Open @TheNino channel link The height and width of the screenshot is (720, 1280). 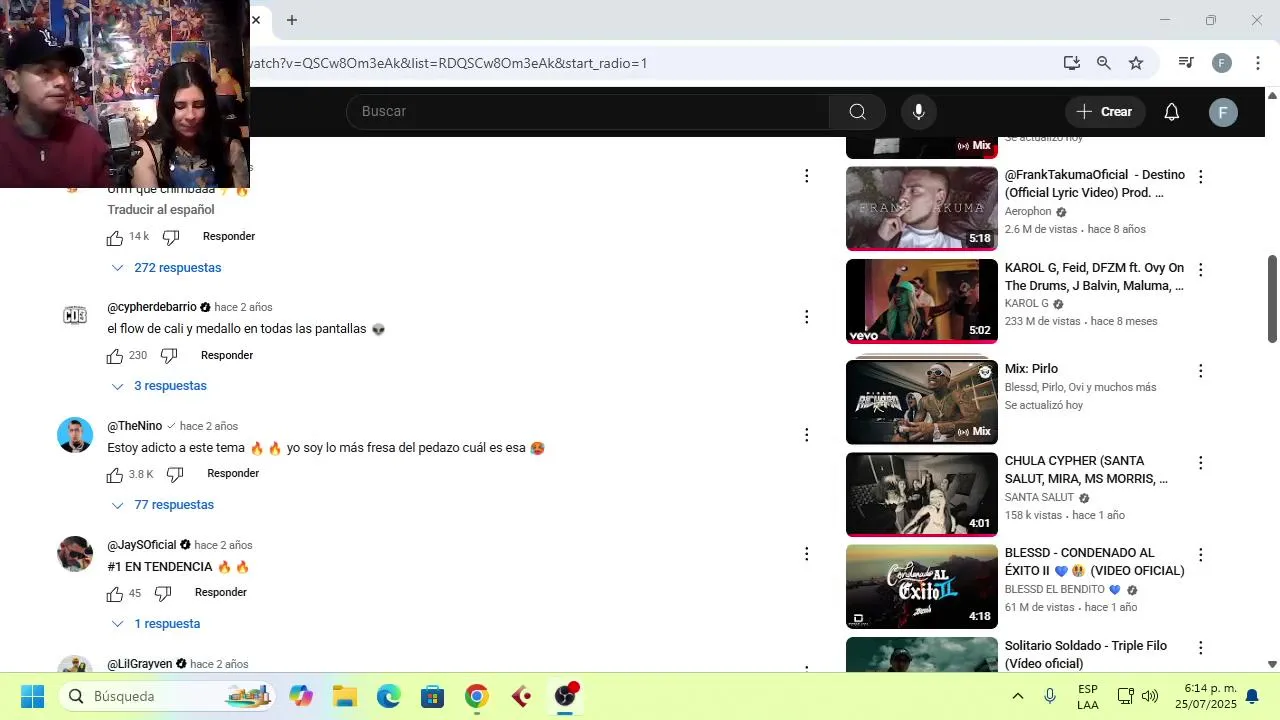tap(134, 426)
